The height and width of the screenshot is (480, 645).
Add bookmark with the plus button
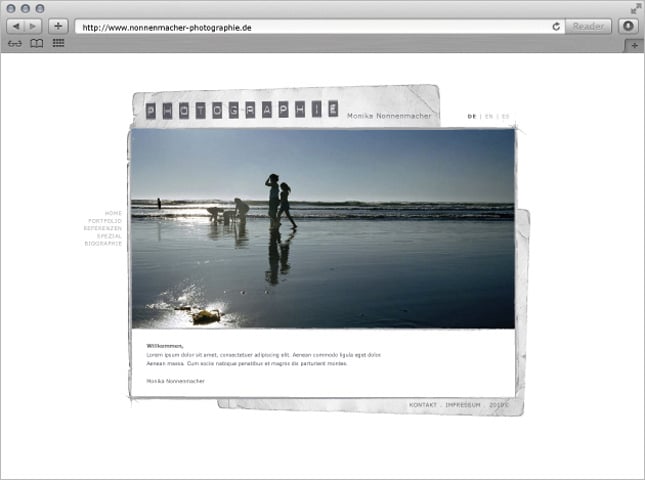(x=58, y=26)
